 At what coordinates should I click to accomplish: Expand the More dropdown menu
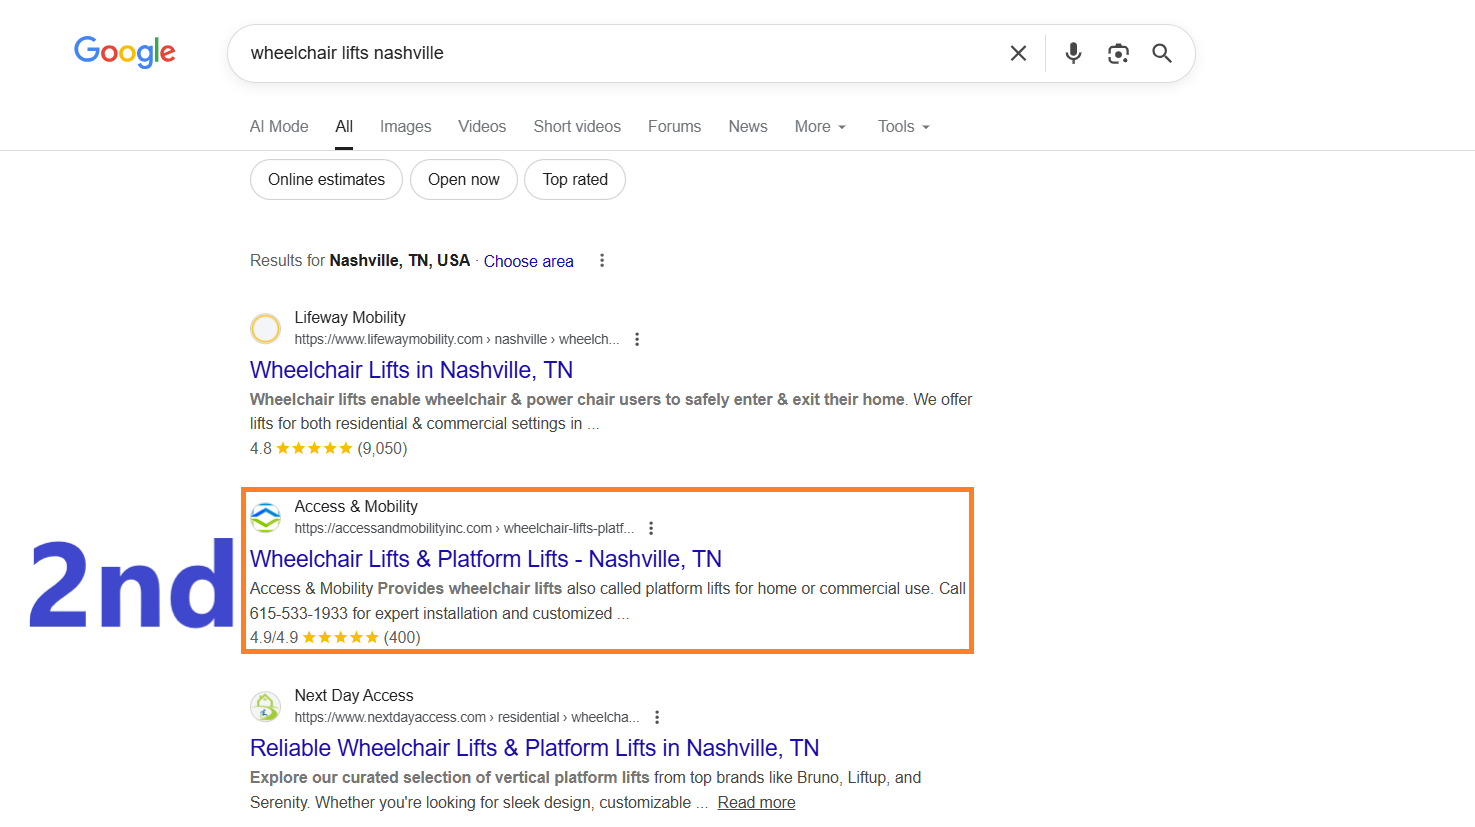click(x=820, y=126)
